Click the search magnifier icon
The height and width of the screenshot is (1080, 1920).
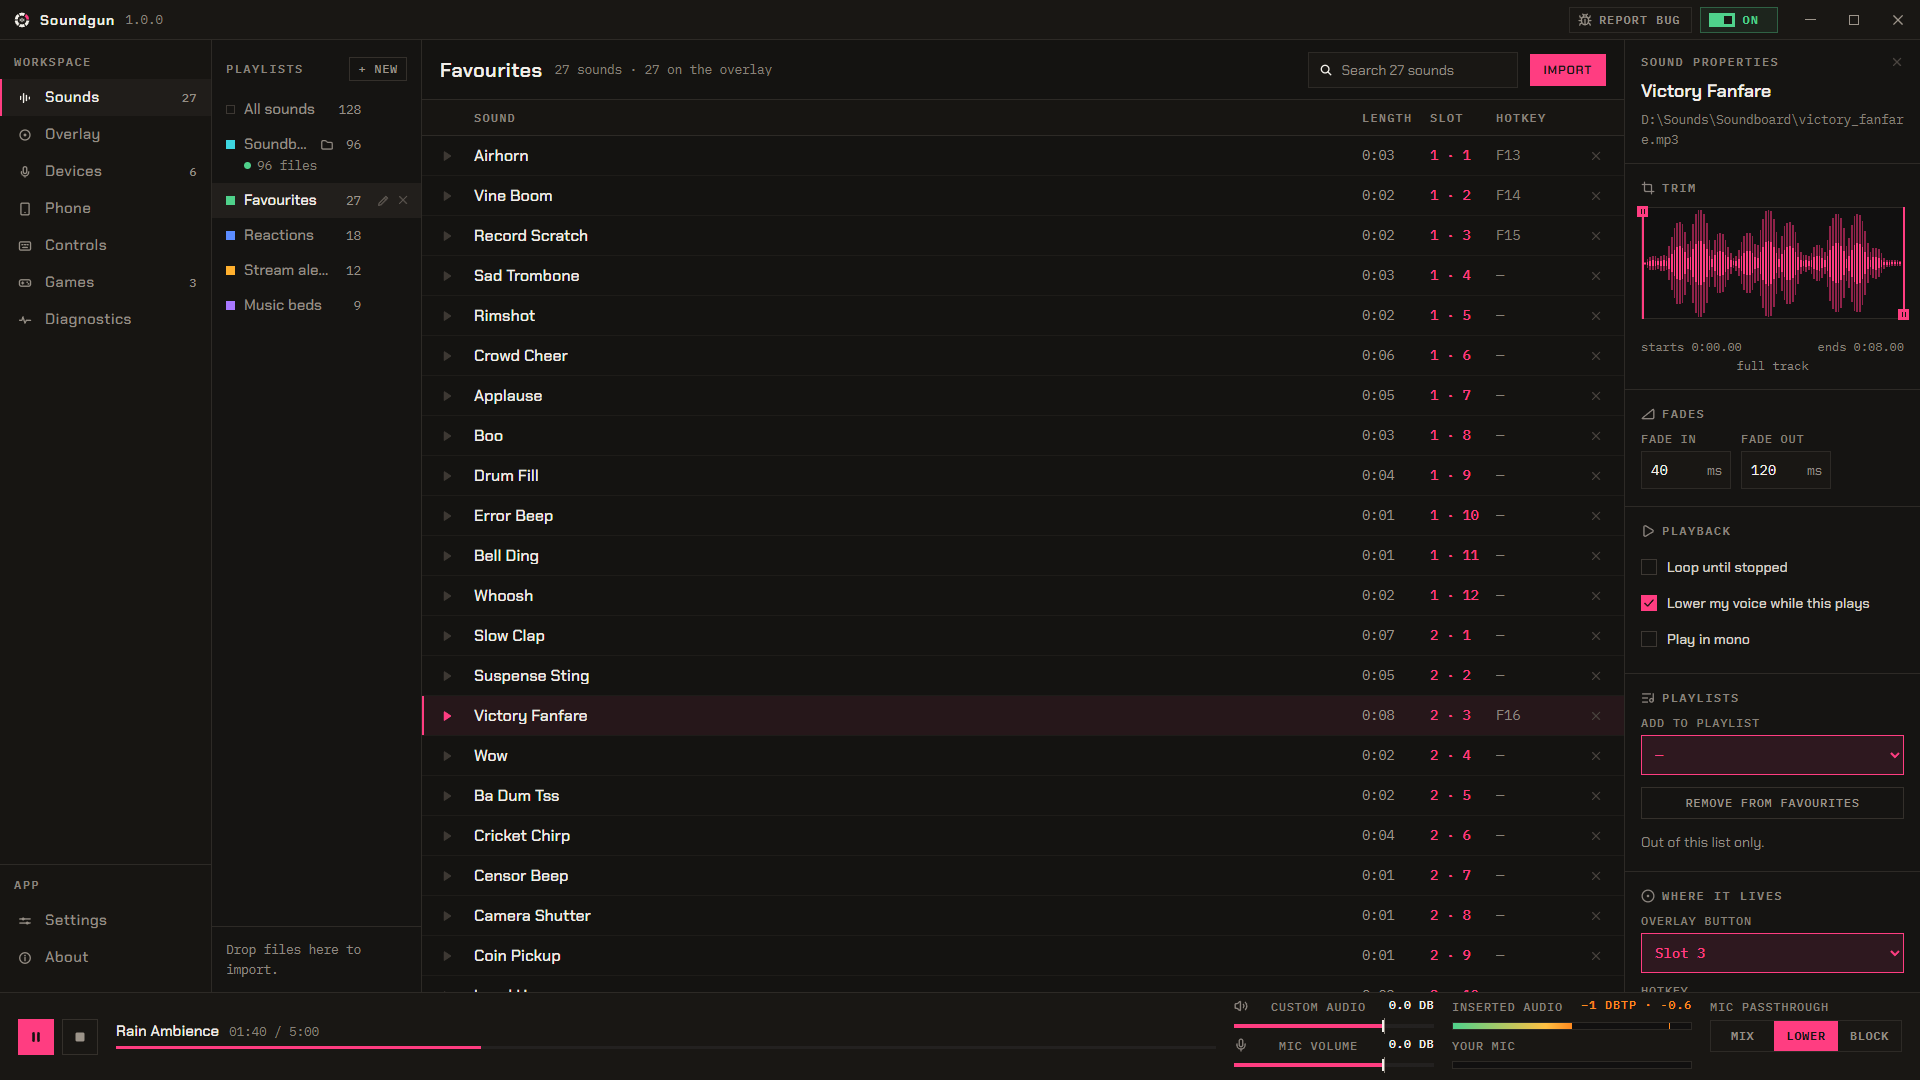point(1326,70)
